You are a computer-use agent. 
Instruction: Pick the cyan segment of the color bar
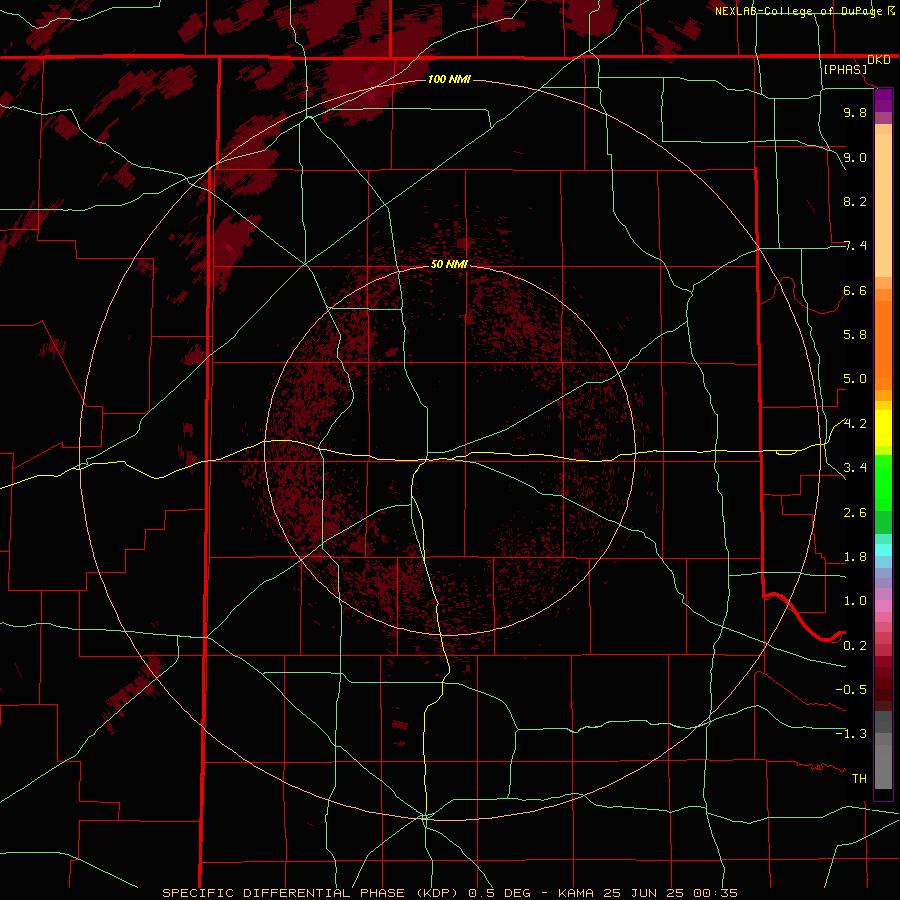pyautogui.click(x=883, y=550)
